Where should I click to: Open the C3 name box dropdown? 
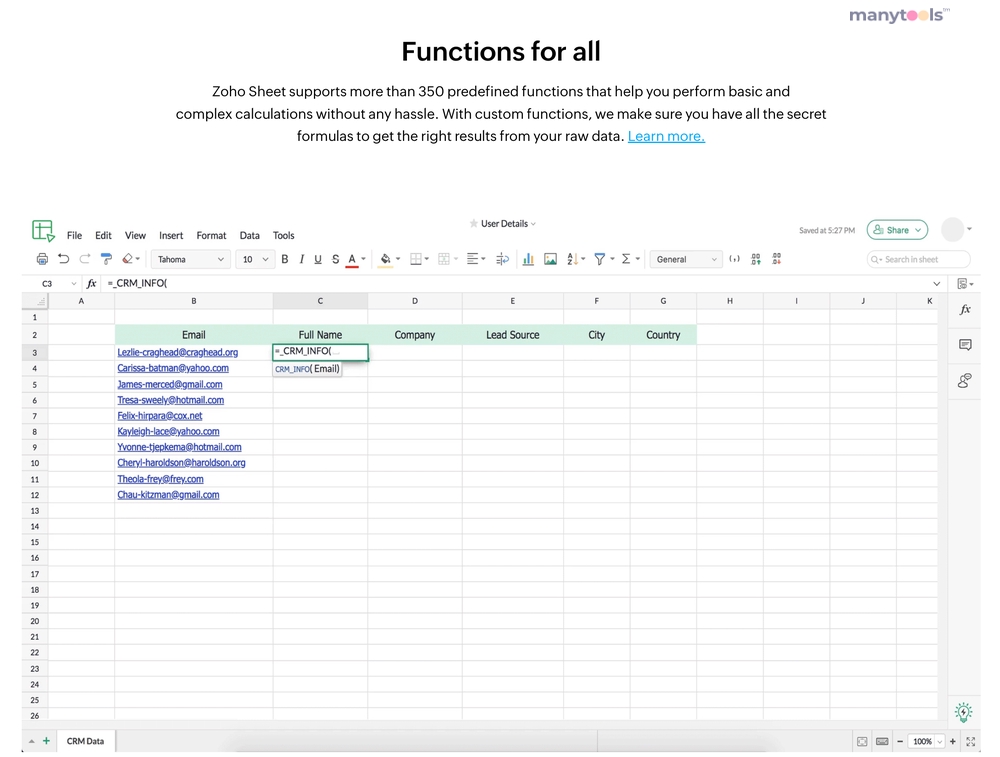coord(74,284)
